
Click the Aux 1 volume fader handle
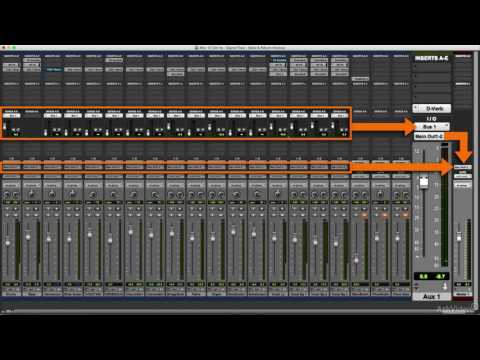(x=424, y=182)
